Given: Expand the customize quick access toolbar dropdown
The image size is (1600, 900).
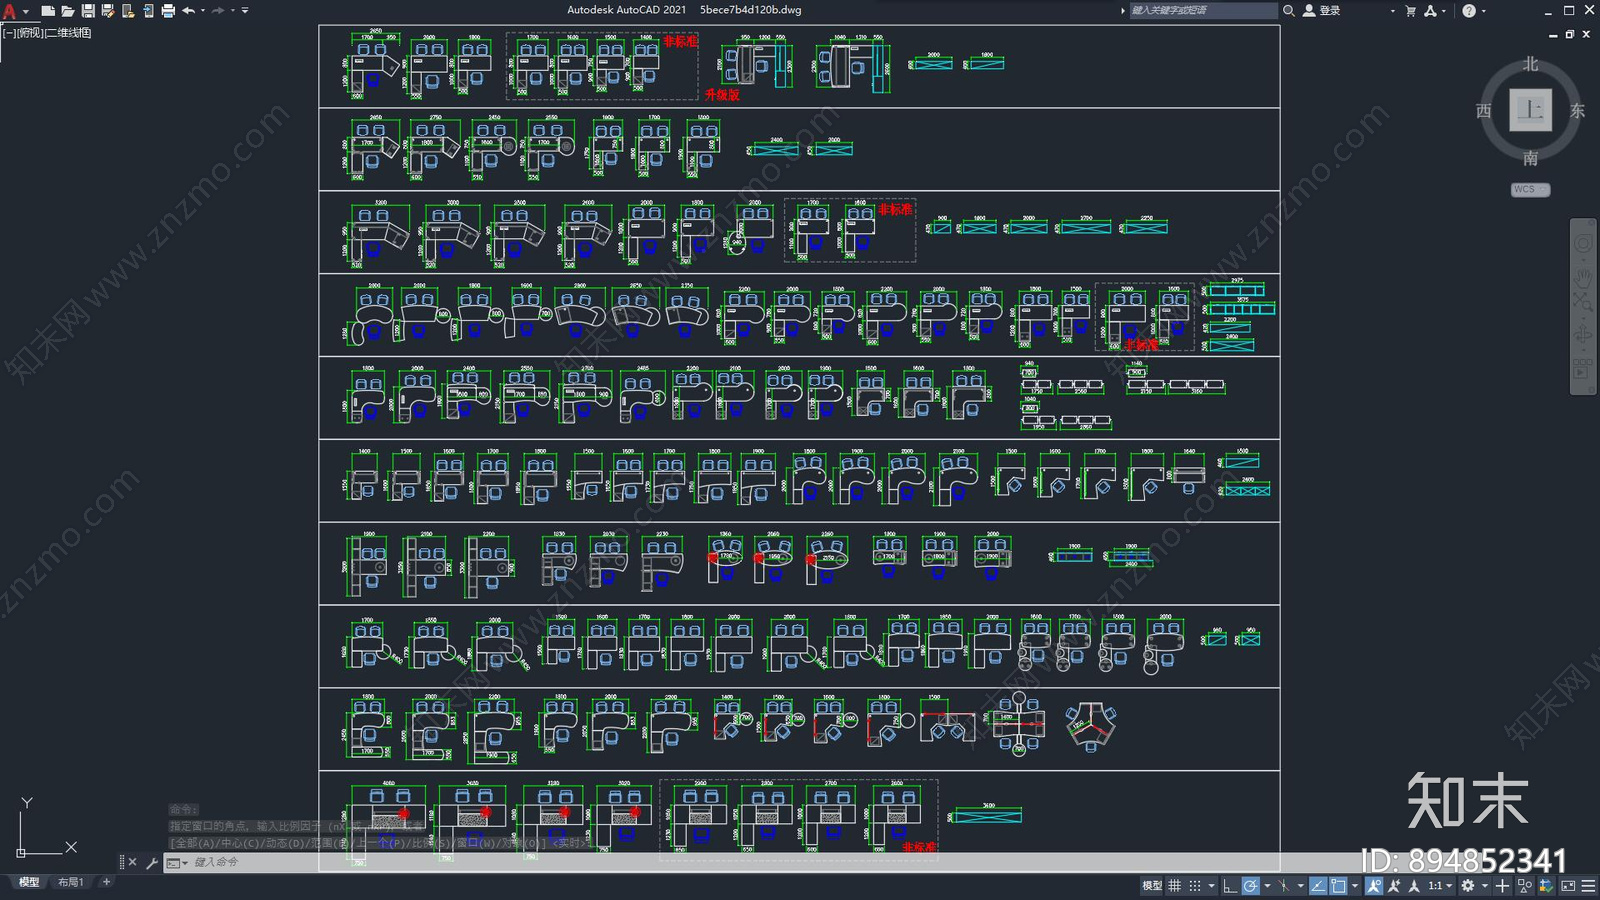Looking at the screenshot, I should [245, 11].
